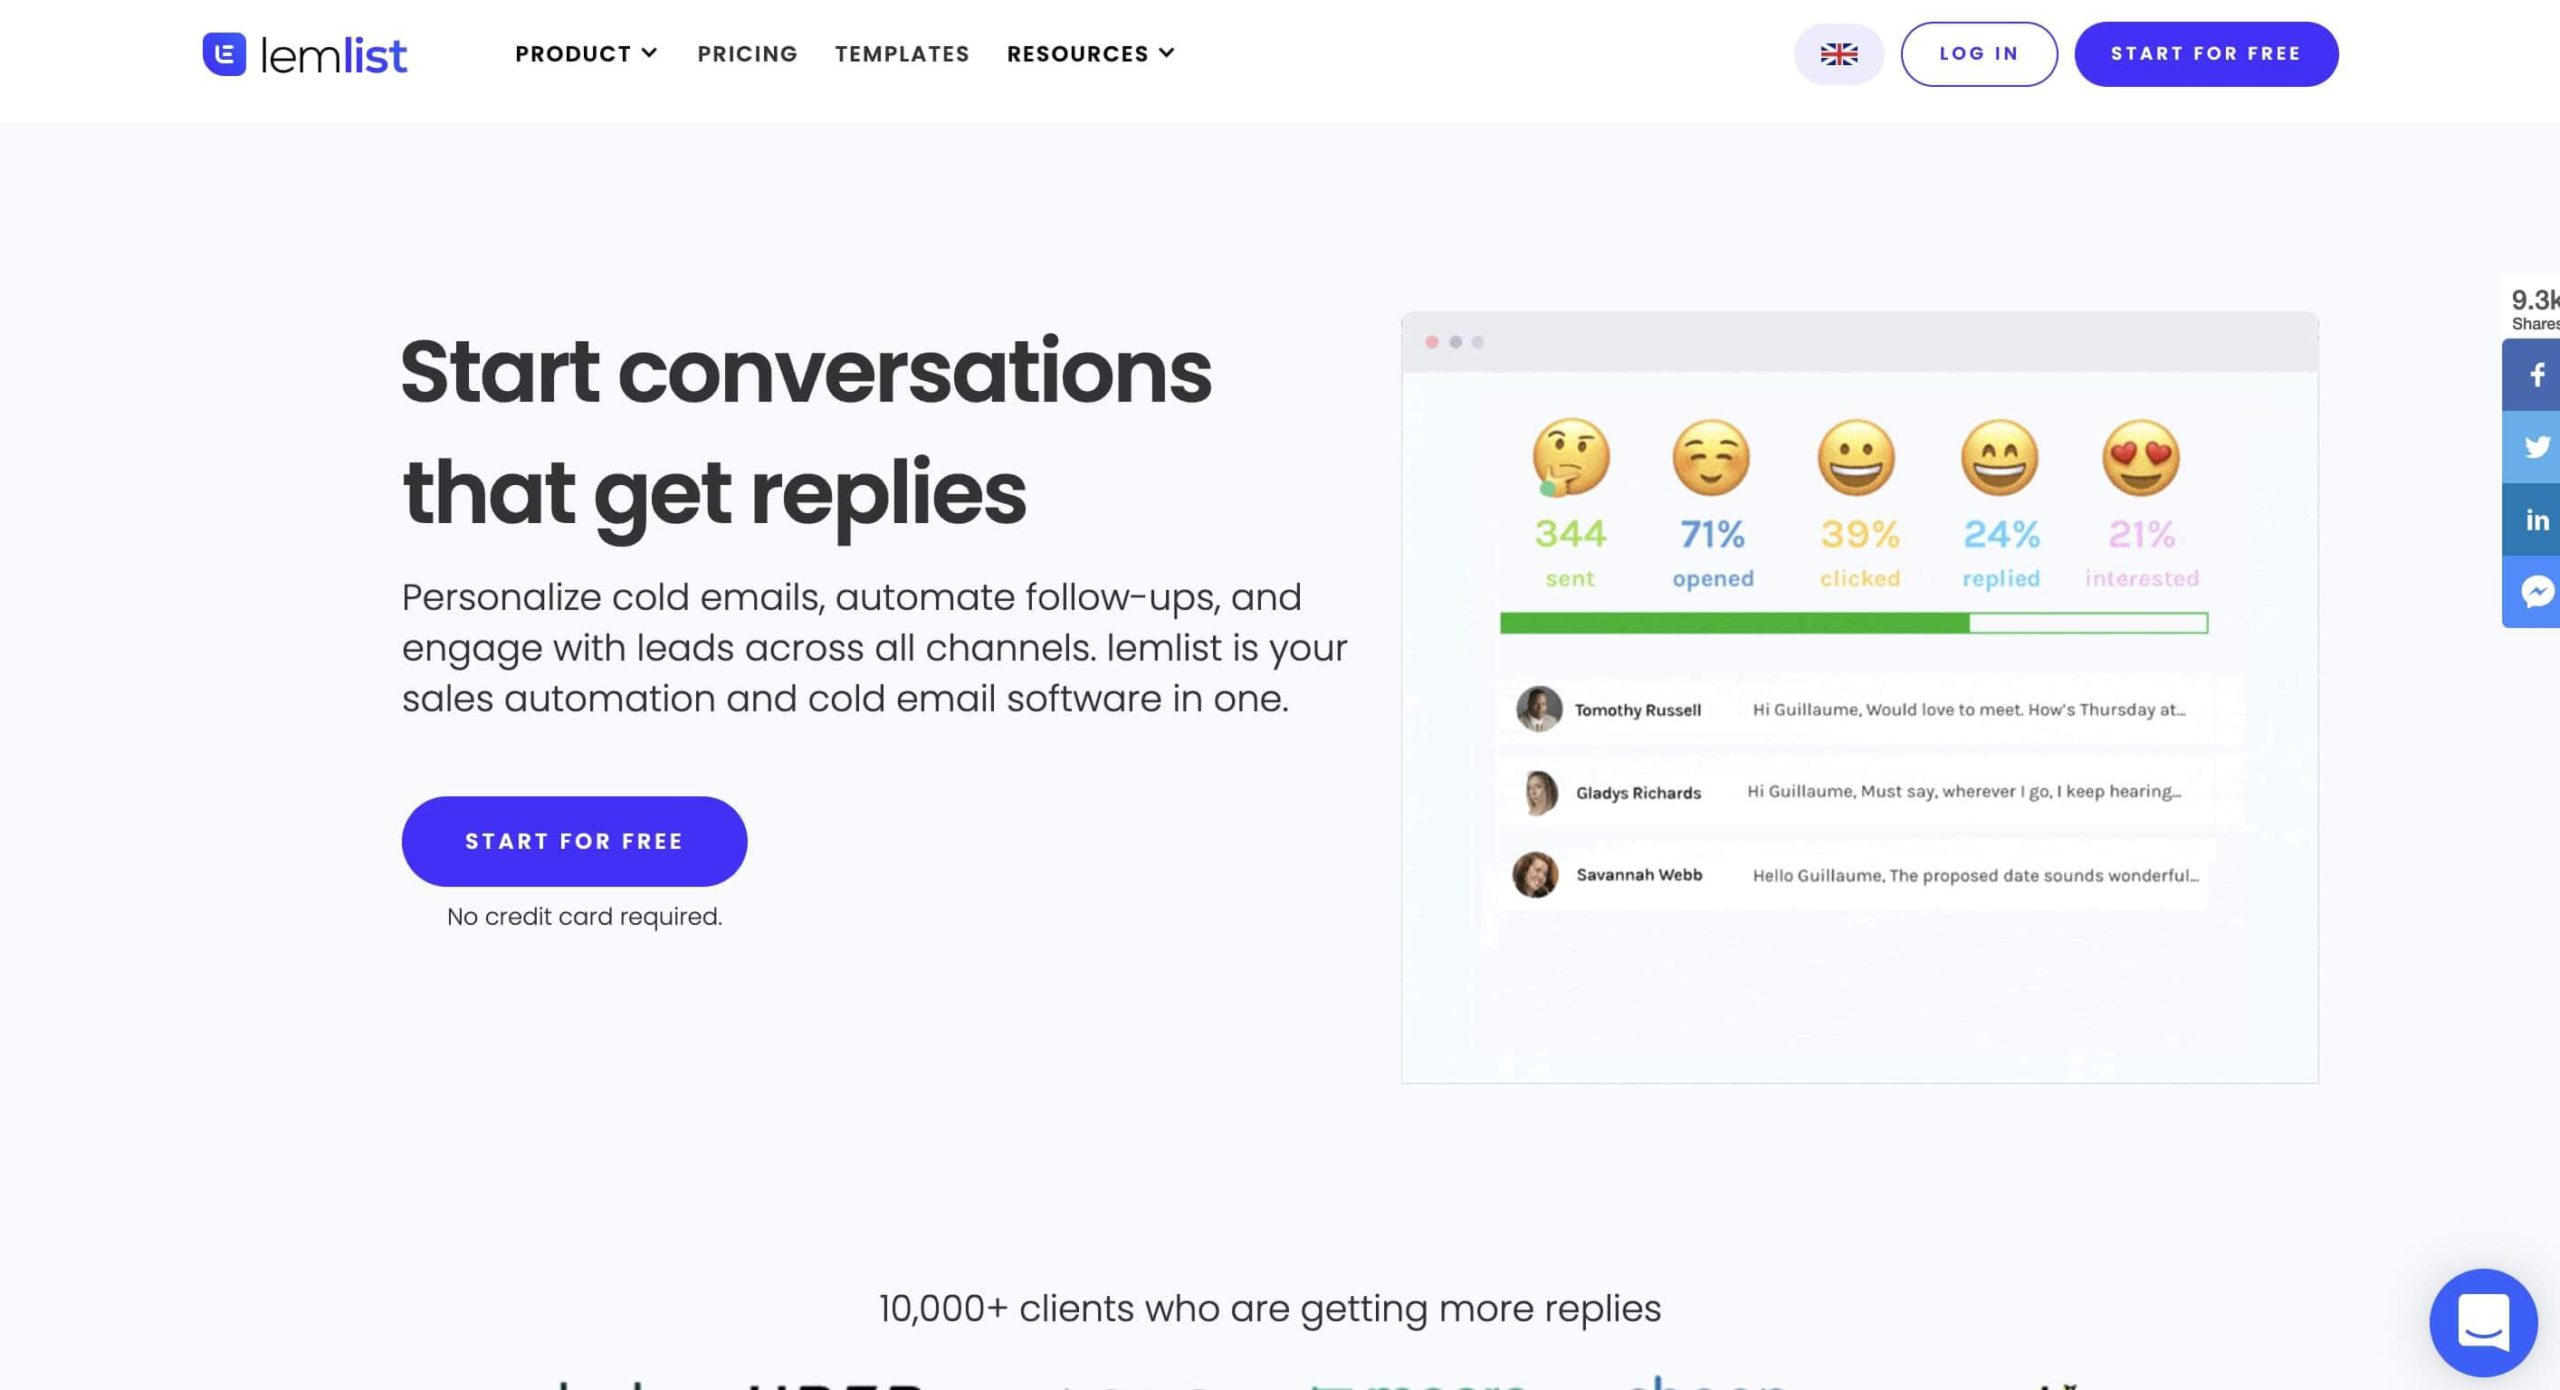Click hero Start For Free button
The image size is (2560, 1390).
click(574, 841)
